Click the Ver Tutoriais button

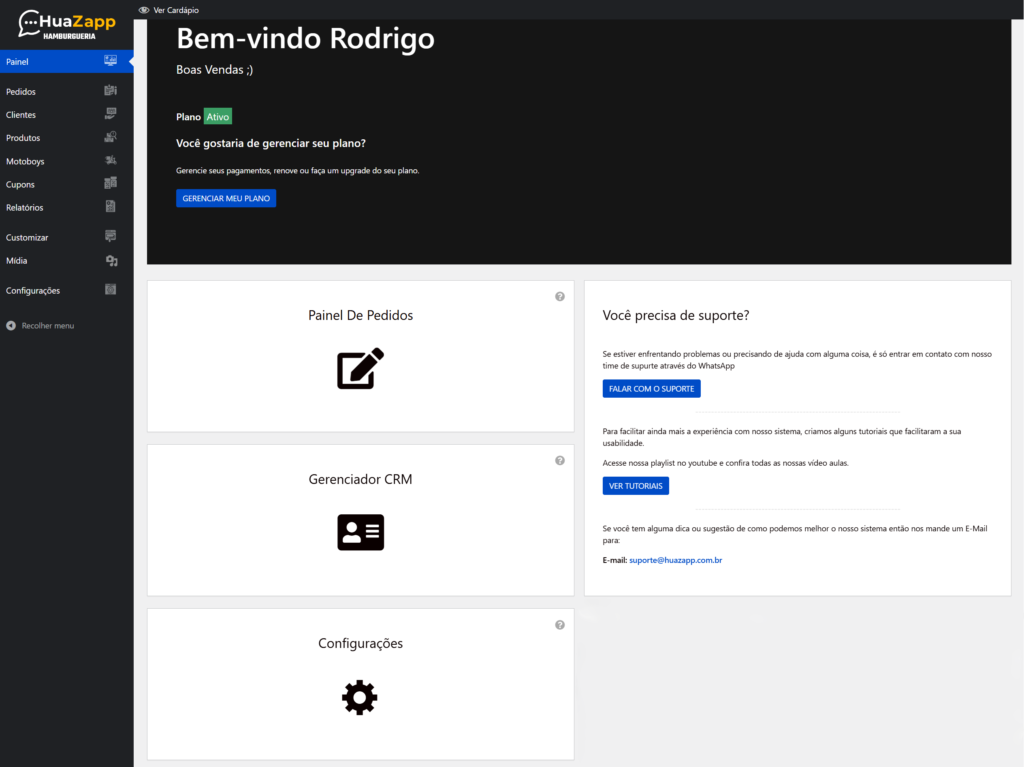635,486
